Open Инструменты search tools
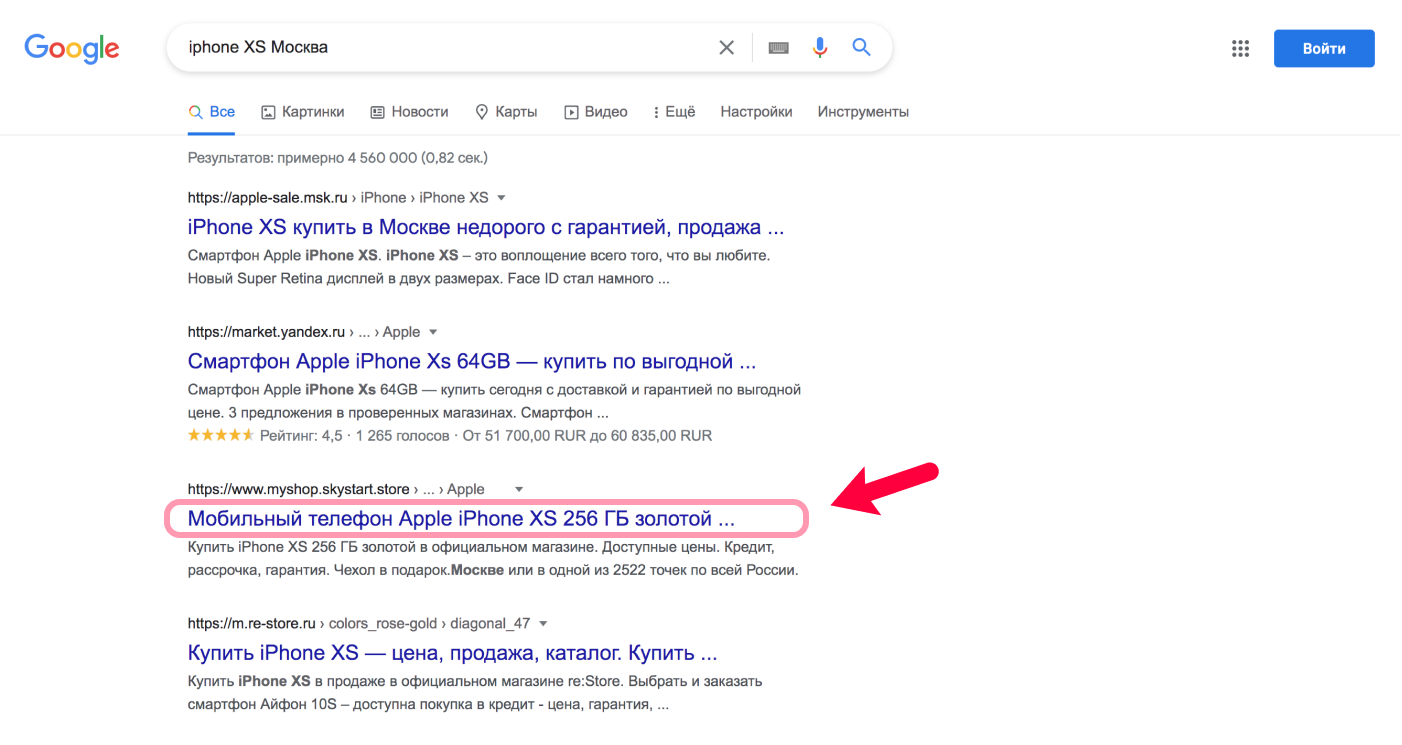This screenshot has height=745, width=1402. (x=863, y=112)
